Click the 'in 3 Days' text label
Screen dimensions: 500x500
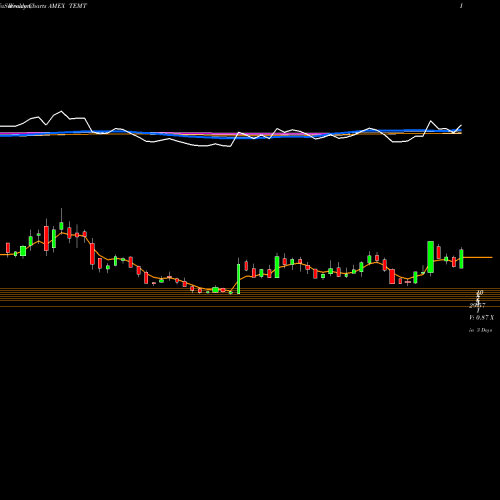coord(480,330)
